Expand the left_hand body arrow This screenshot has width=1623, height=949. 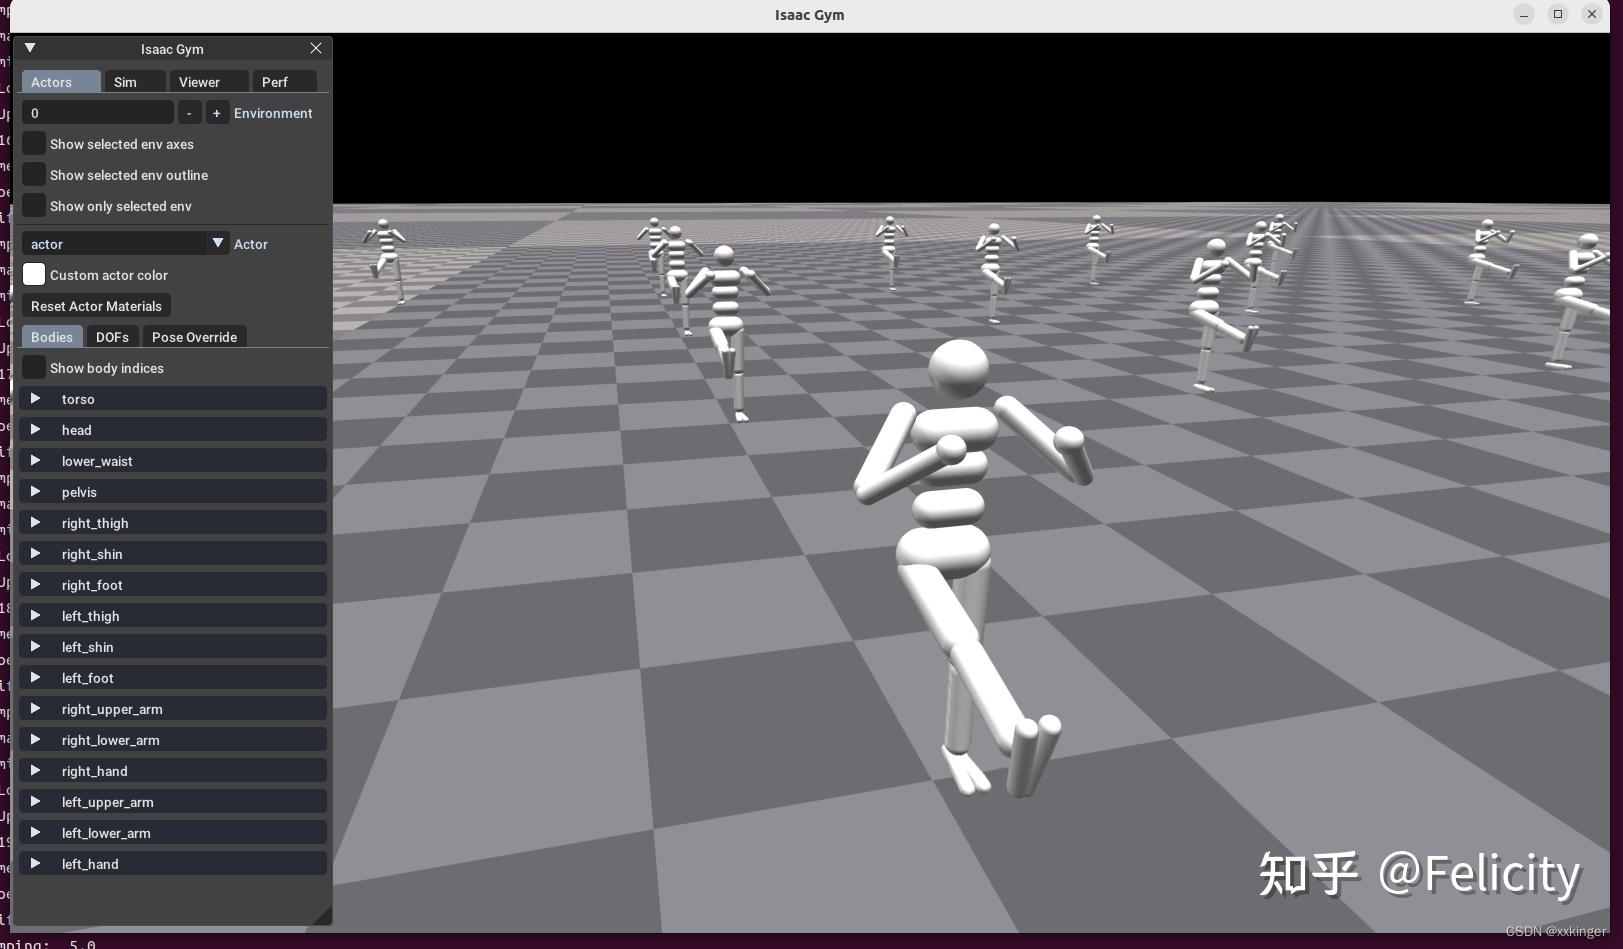pos(35,864)
